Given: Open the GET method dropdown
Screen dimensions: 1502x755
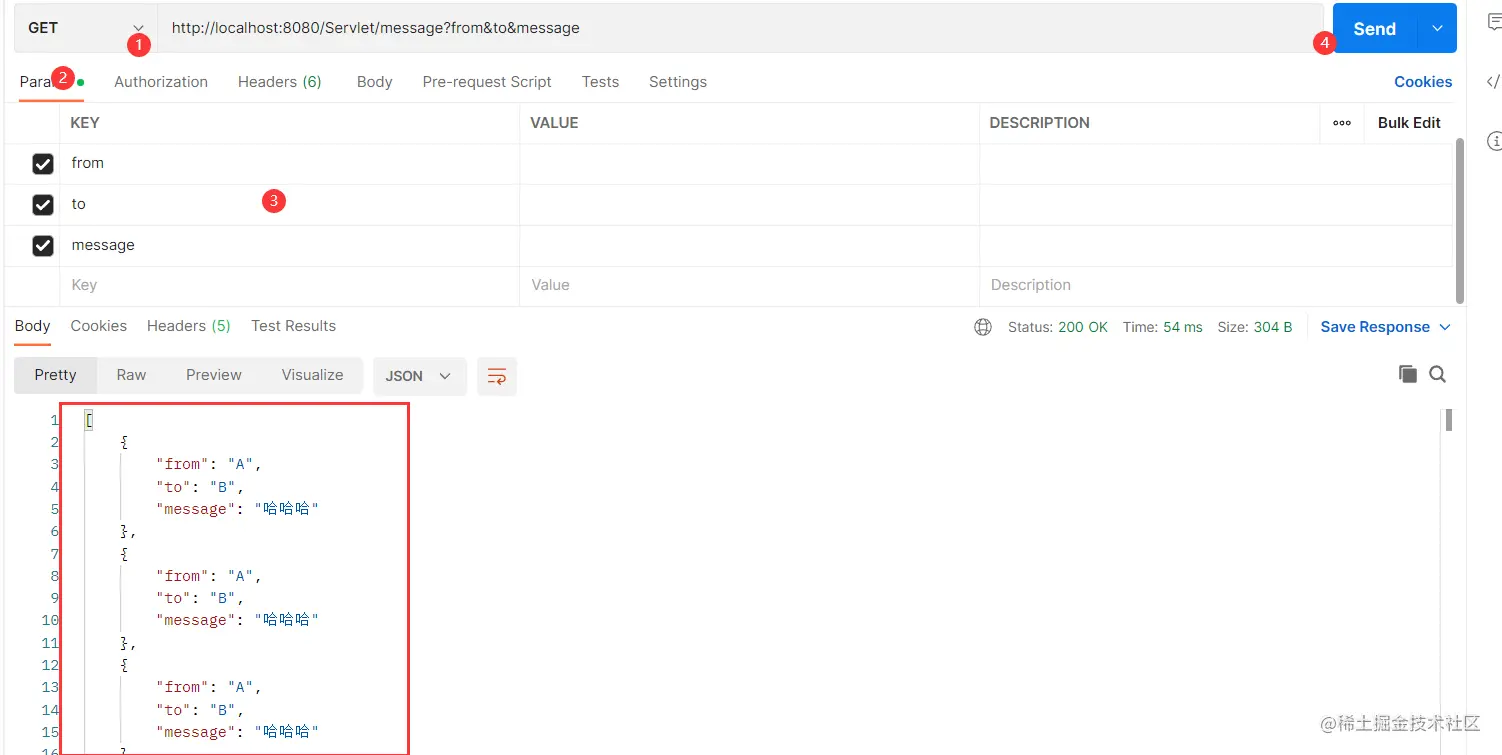Looking at the screenshot, I should pyautogui.click(x=85, y=28).
